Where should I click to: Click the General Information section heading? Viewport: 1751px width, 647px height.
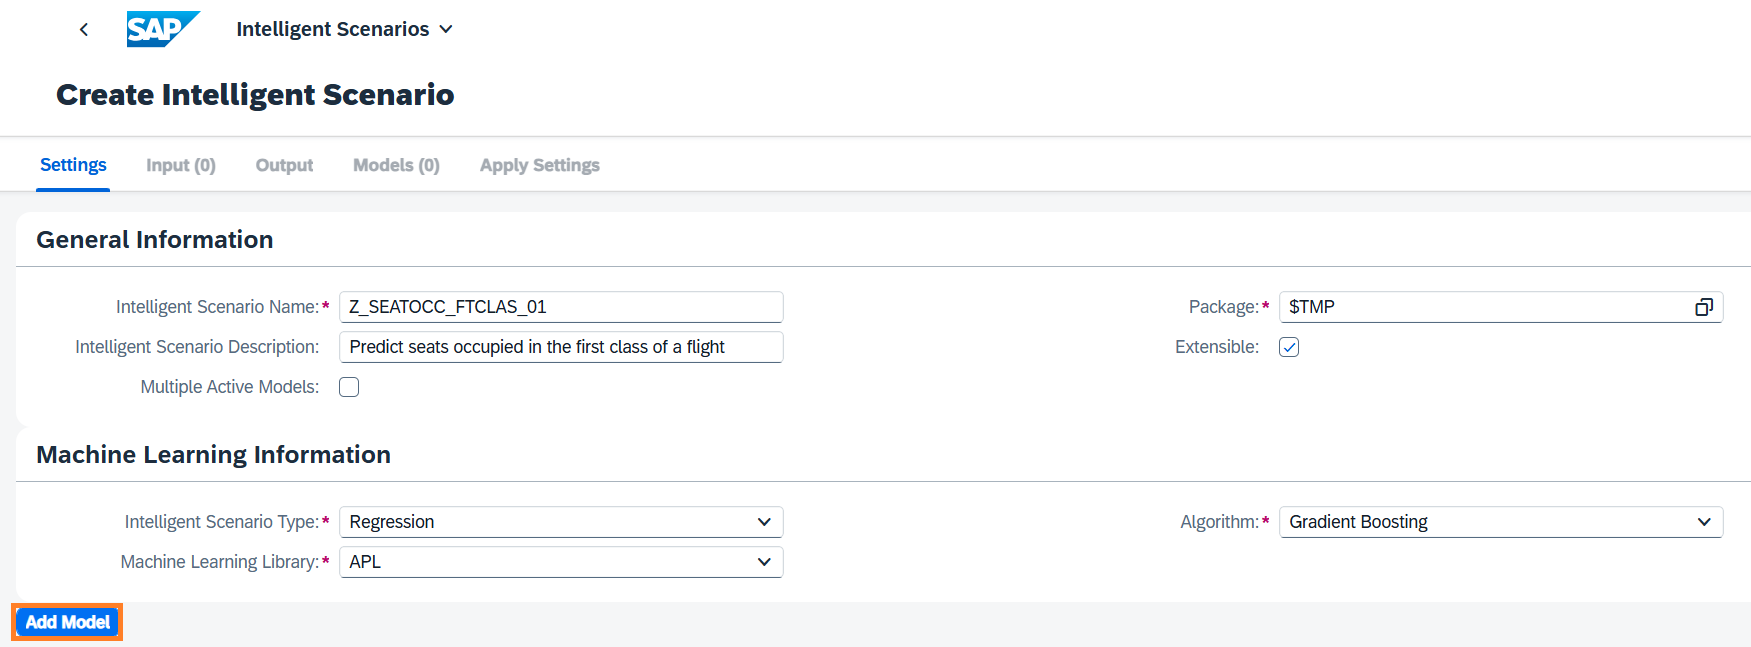coord(155,240)
